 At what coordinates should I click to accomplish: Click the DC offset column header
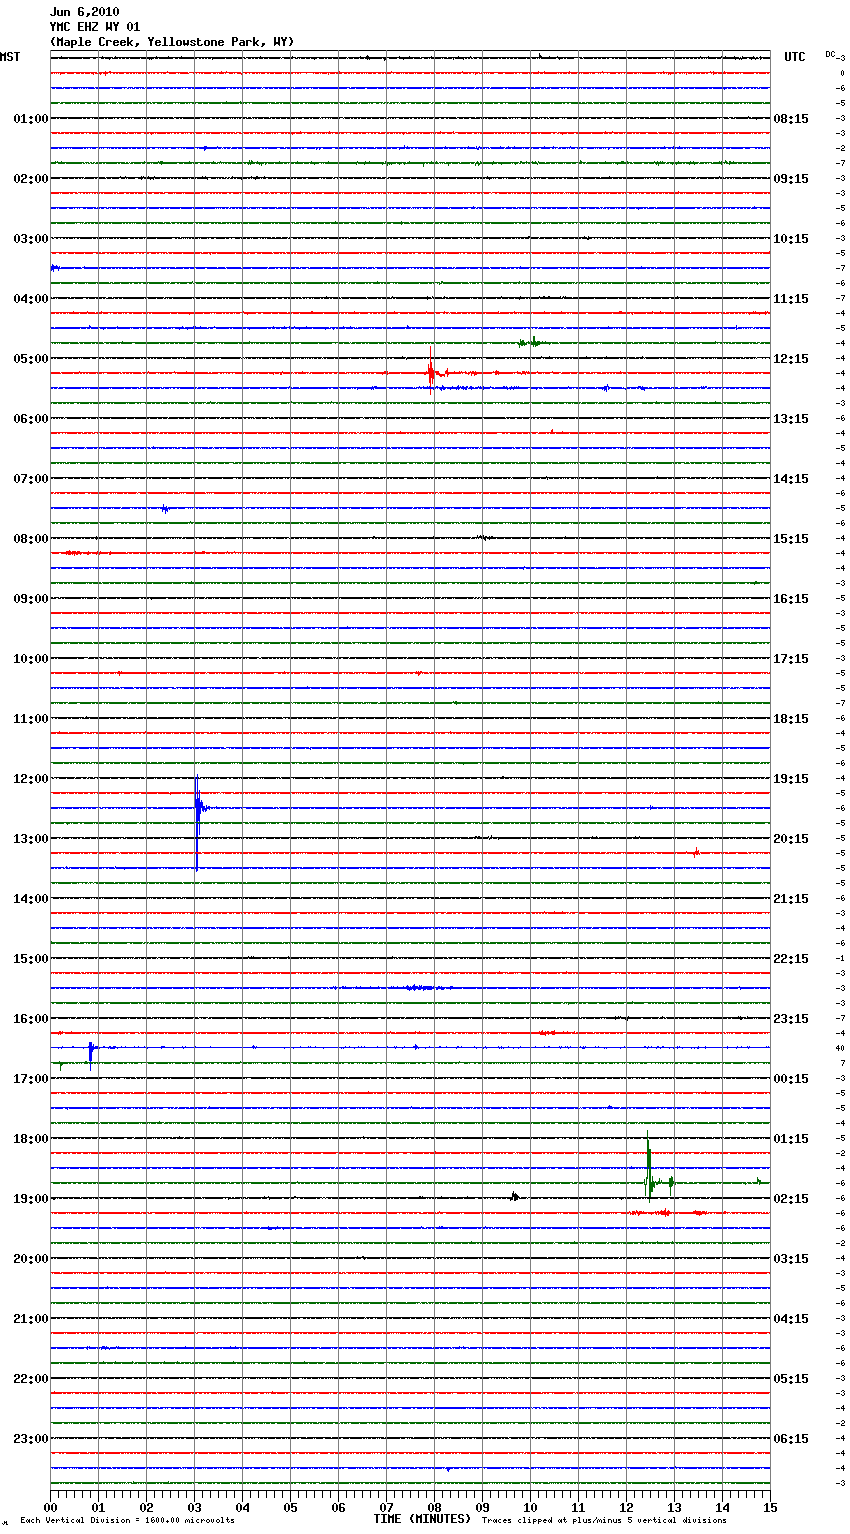[x=832, y=55]
